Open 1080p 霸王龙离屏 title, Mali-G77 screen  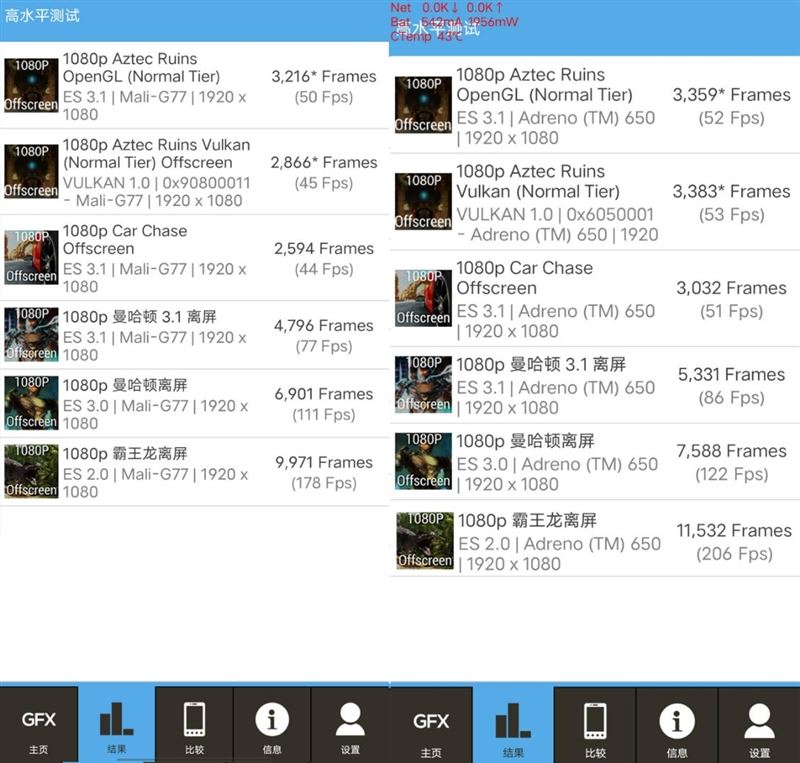click(x=124, y=453)
